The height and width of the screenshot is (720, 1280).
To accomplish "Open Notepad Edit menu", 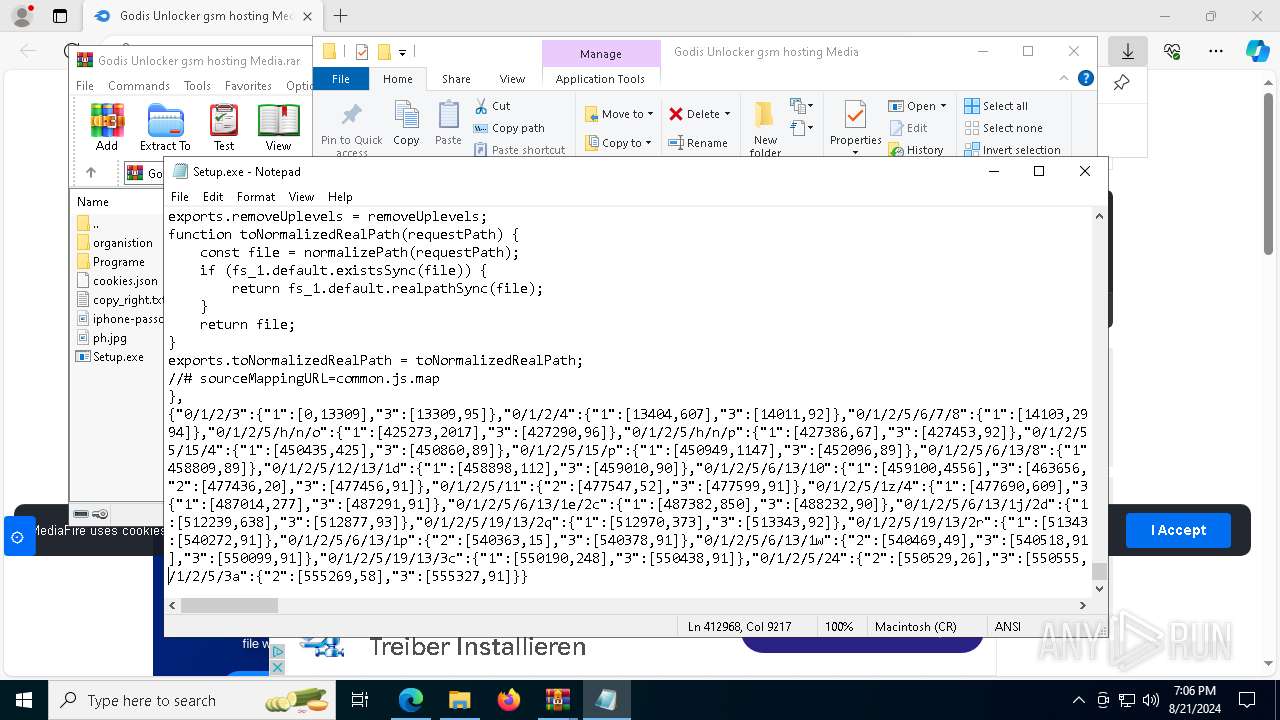I will pos(213,197).
